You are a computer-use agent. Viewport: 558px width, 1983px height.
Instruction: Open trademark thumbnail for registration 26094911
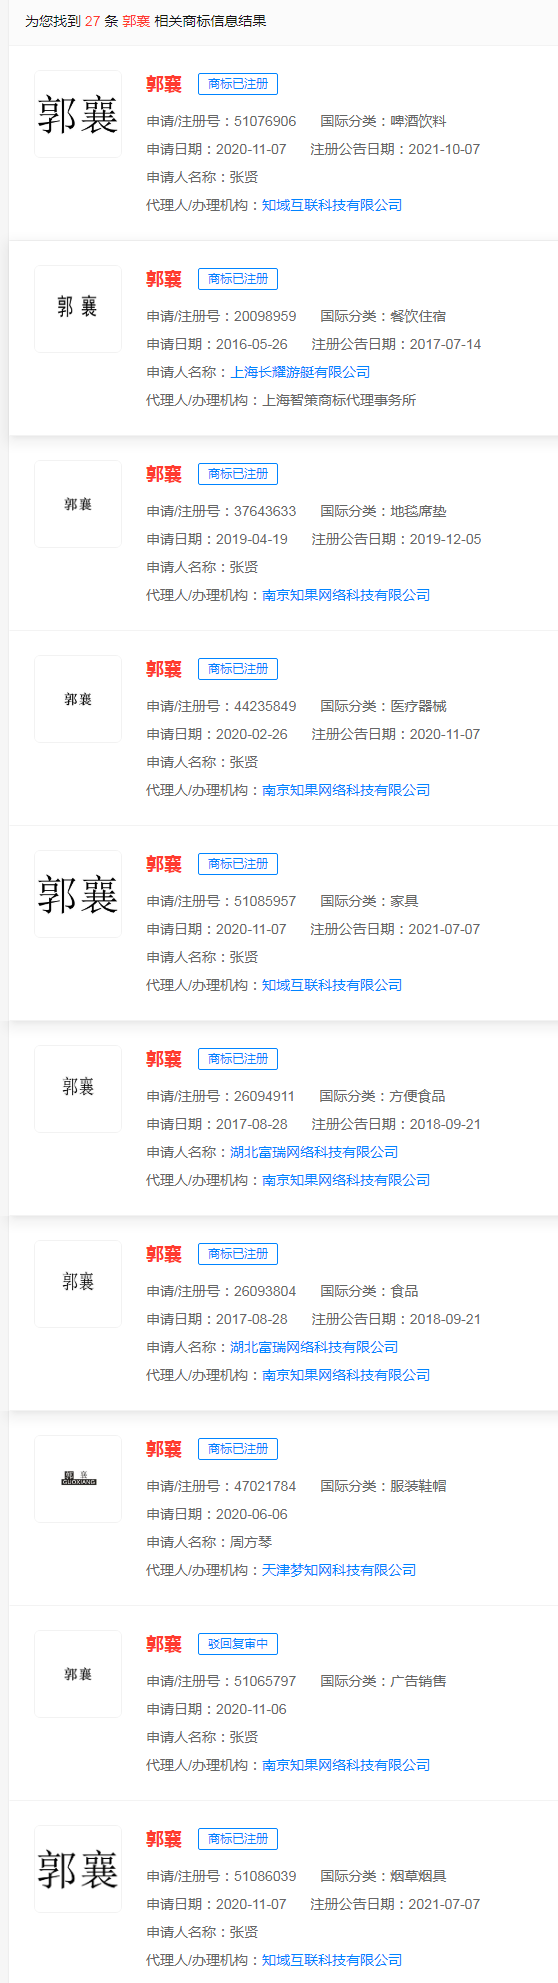click(78, 1089)
